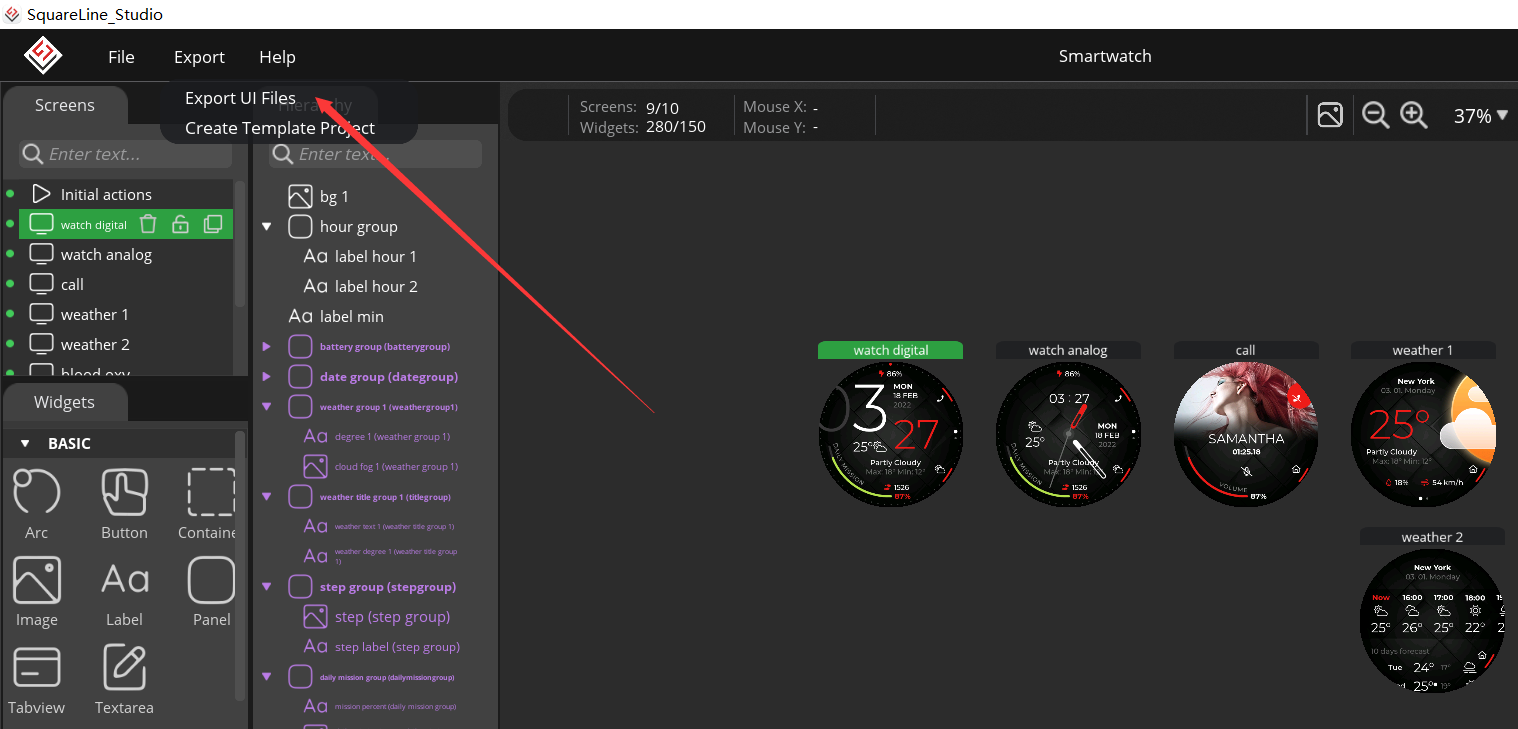
Task: Click the weather 2 preview on canvas
Action: click(1432, 620)
